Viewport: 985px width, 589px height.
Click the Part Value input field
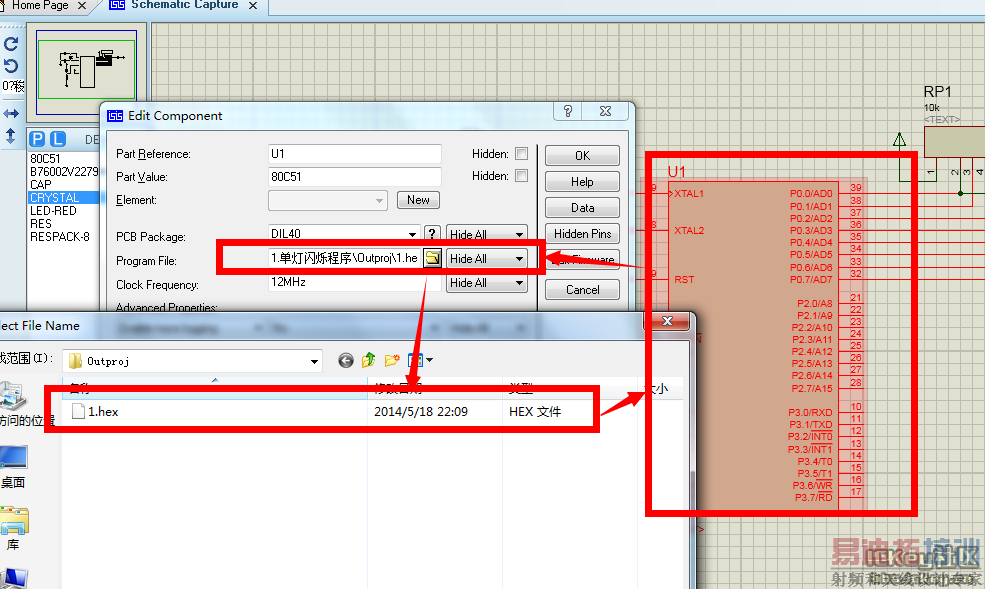[x=355, y=176]
